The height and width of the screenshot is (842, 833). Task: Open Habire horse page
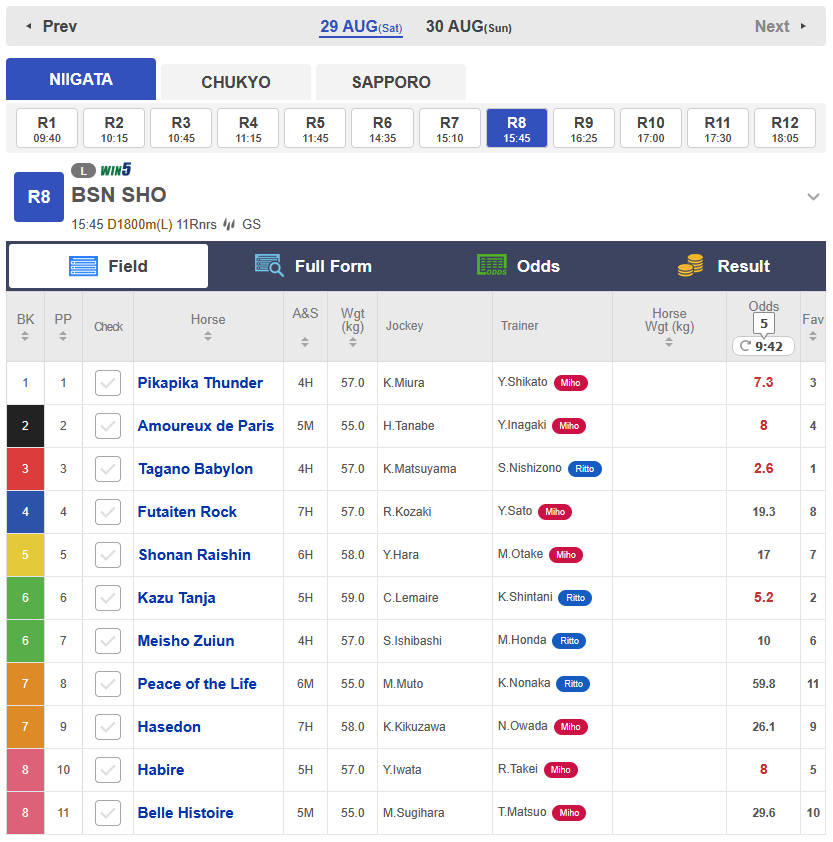pyautogui.click(x=161, y=770)
